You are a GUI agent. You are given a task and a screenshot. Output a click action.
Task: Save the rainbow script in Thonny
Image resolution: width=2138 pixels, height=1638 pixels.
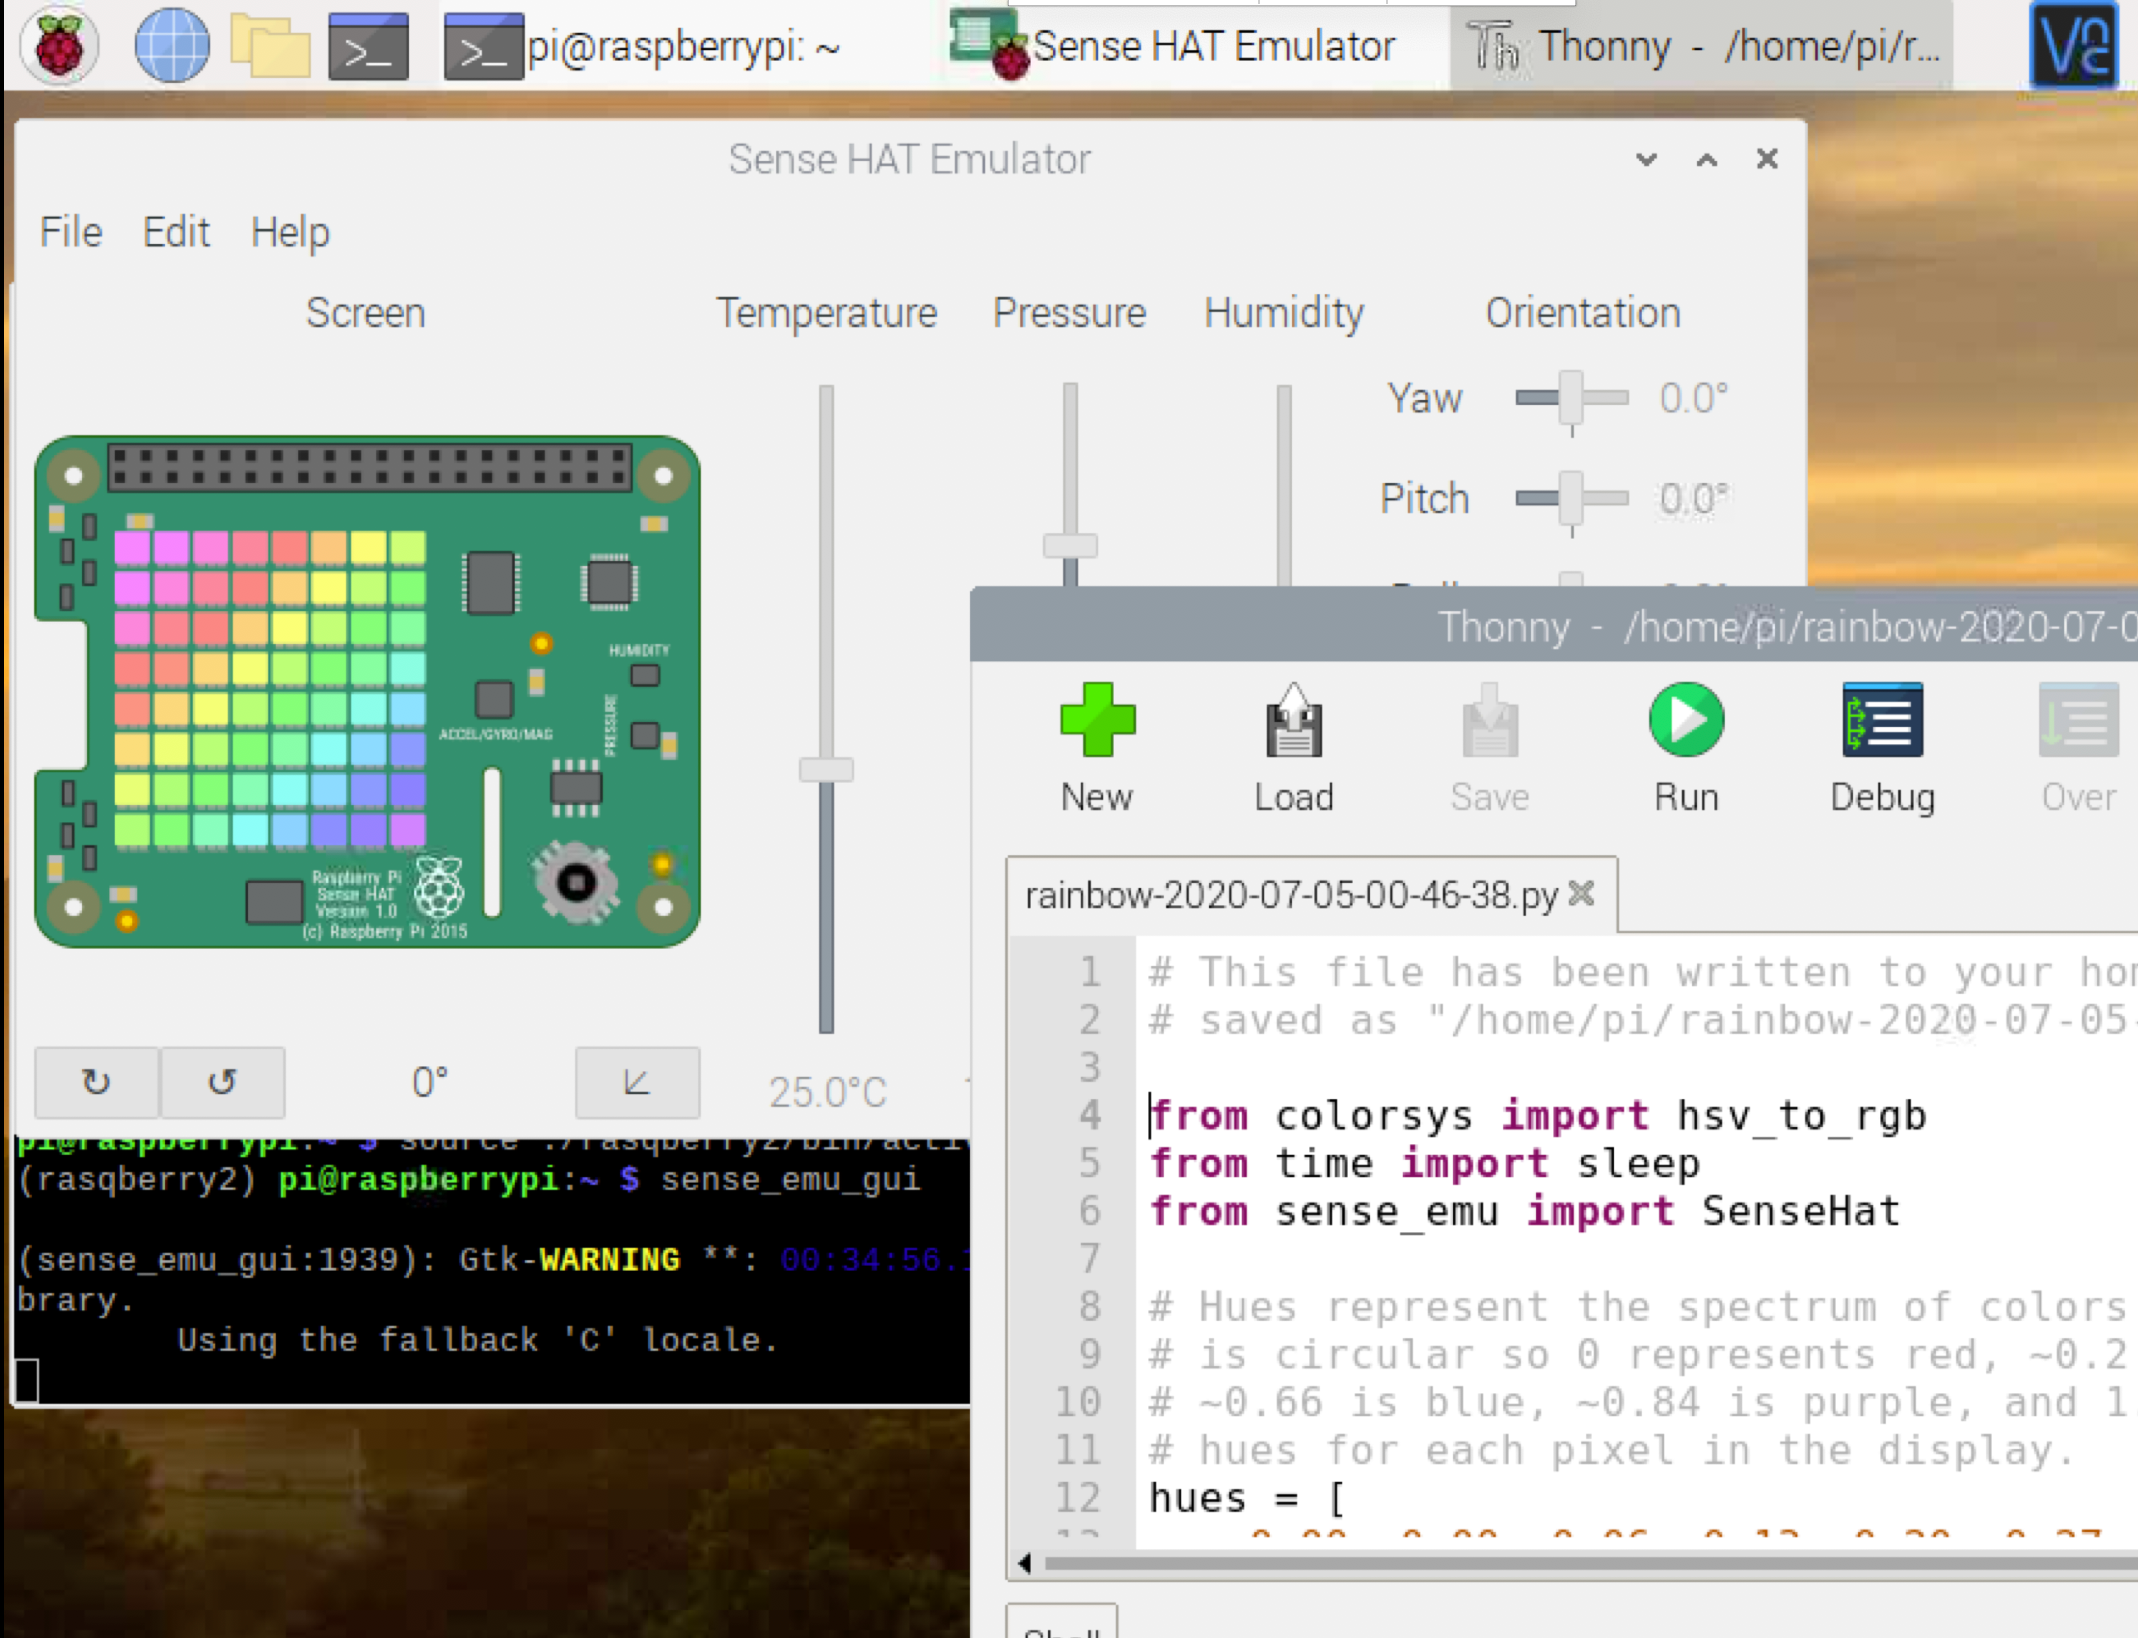(1489, 720)
